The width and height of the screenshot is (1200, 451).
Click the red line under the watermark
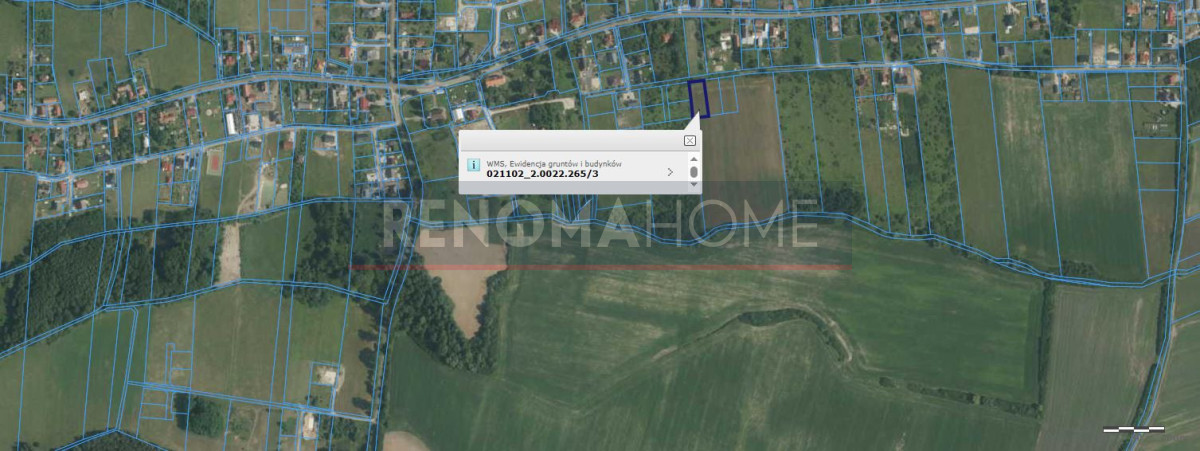click(600, 268)
